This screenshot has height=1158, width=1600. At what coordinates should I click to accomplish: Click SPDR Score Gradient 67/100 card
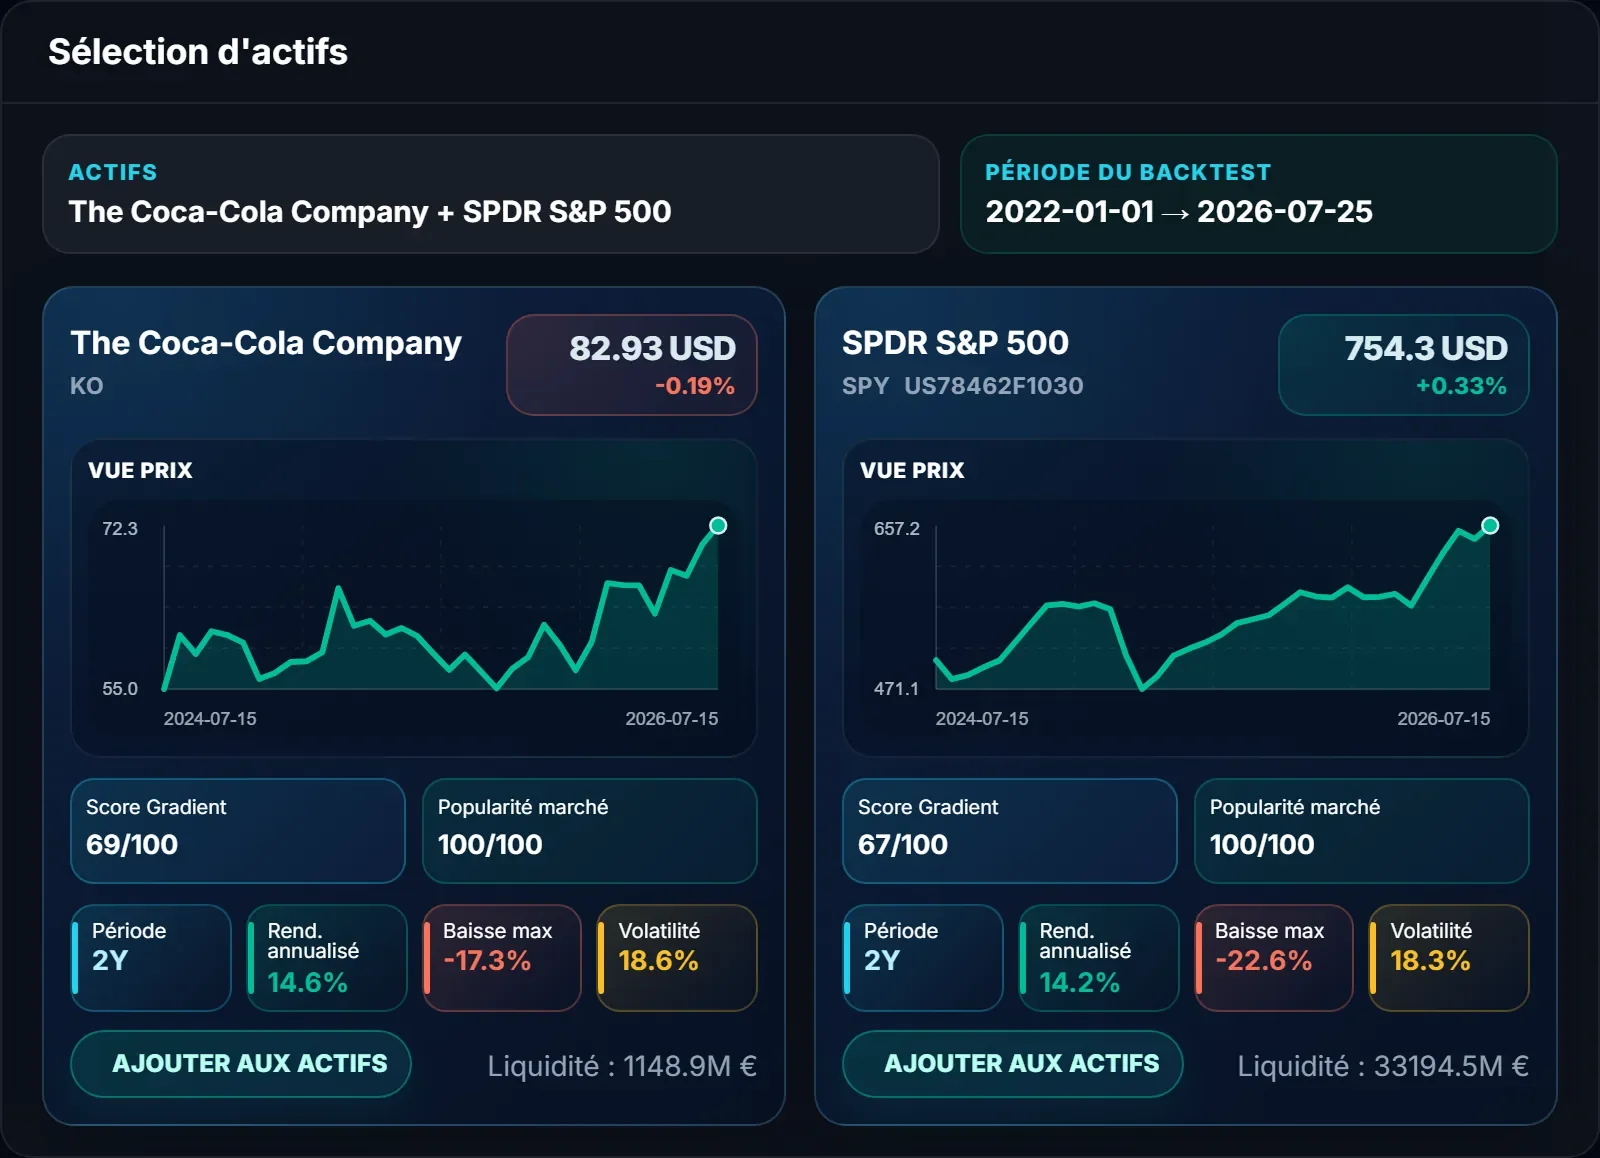1010,831
